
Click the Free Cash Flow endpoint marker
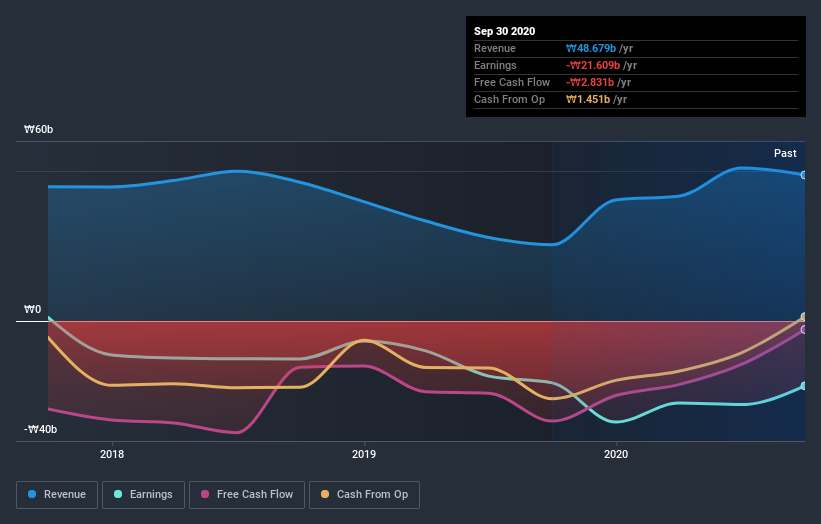click(804, 330)
